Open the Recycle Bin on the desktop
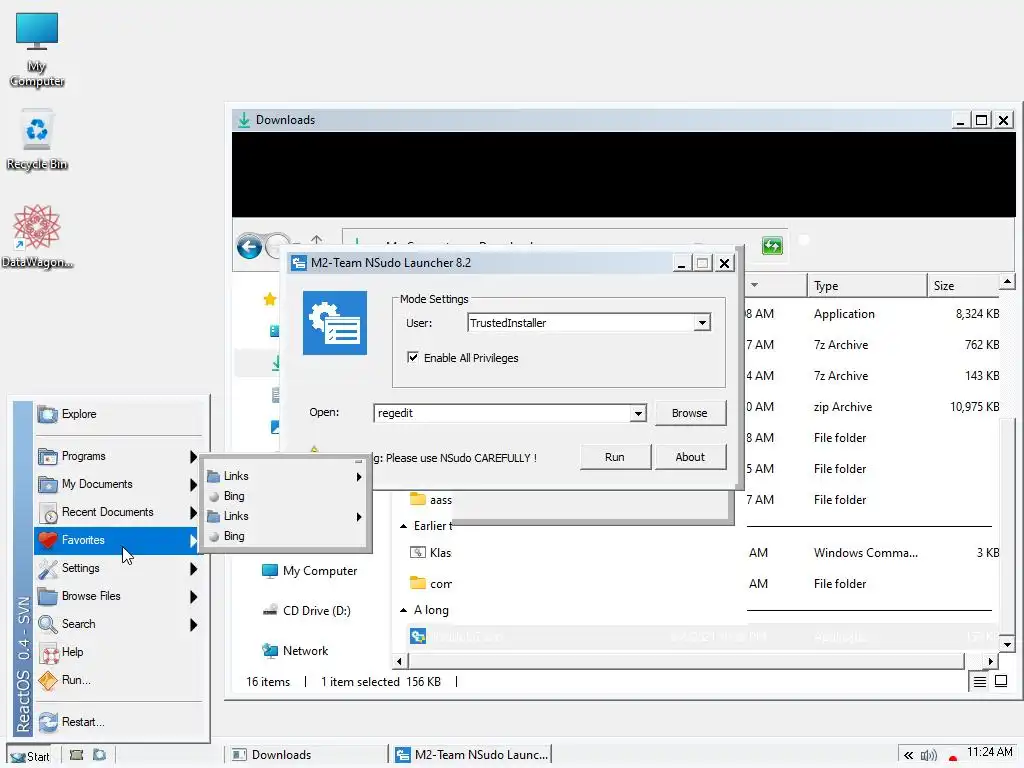 tap(37, 140)
